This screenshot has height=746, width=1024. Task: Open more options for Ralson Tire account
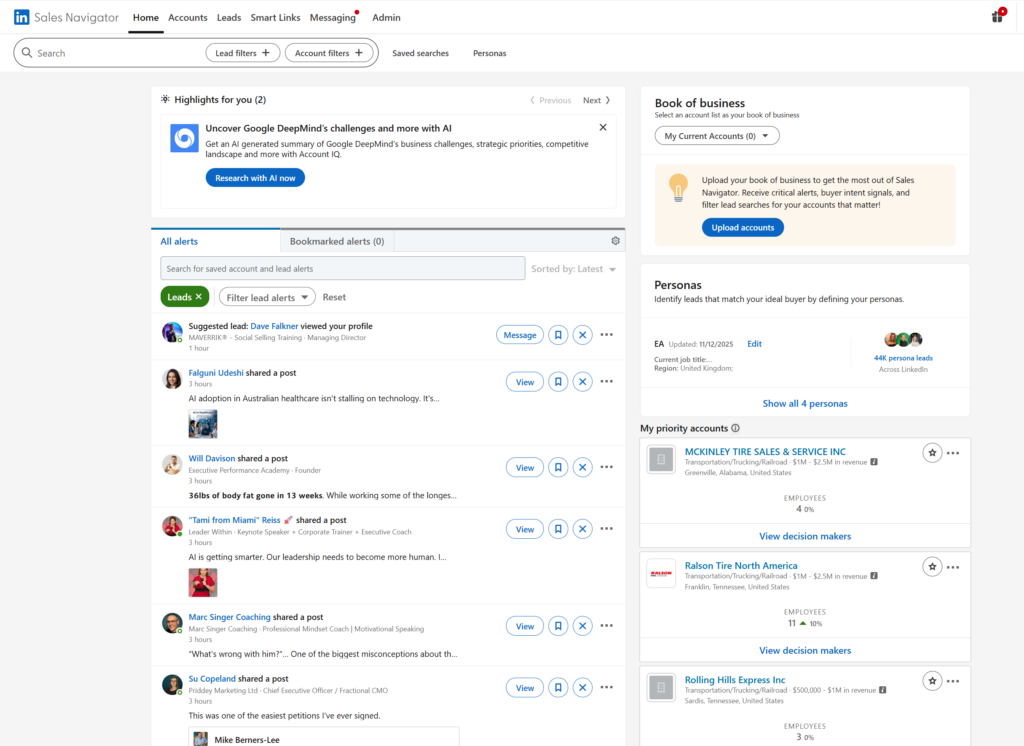tap(953, 567)
